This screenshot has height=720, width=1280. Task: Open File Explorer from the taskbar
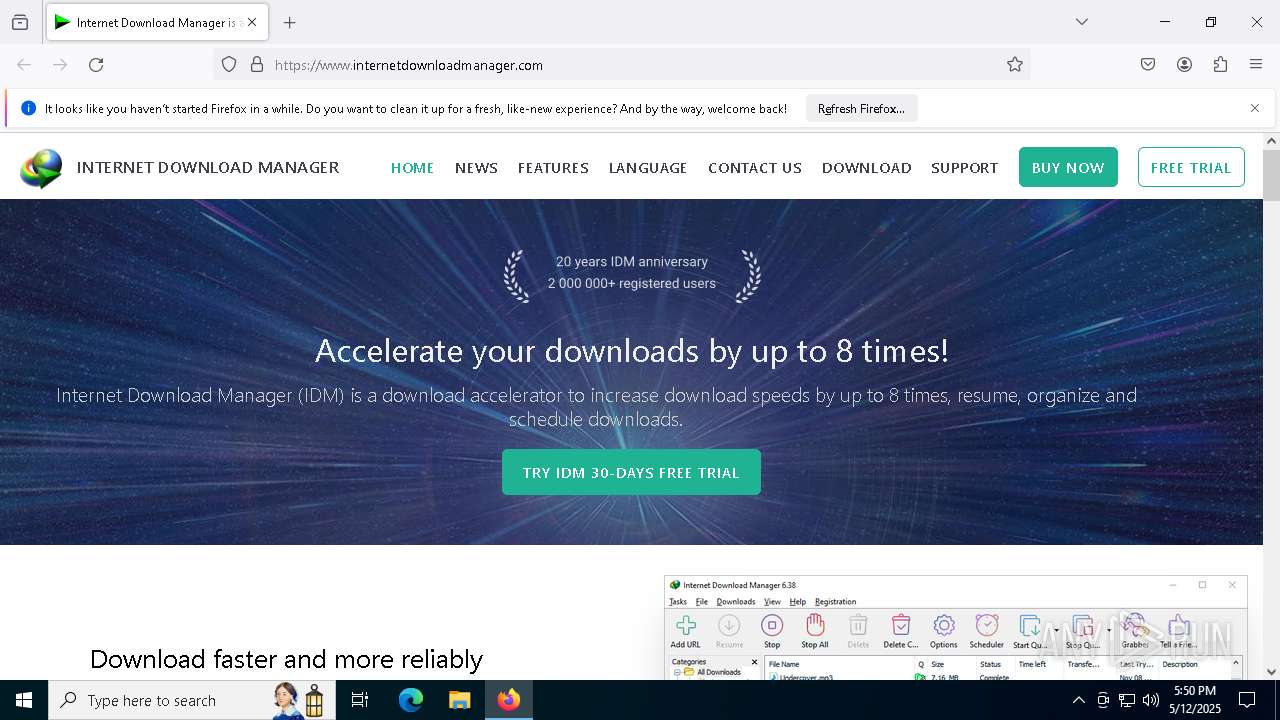459,700
